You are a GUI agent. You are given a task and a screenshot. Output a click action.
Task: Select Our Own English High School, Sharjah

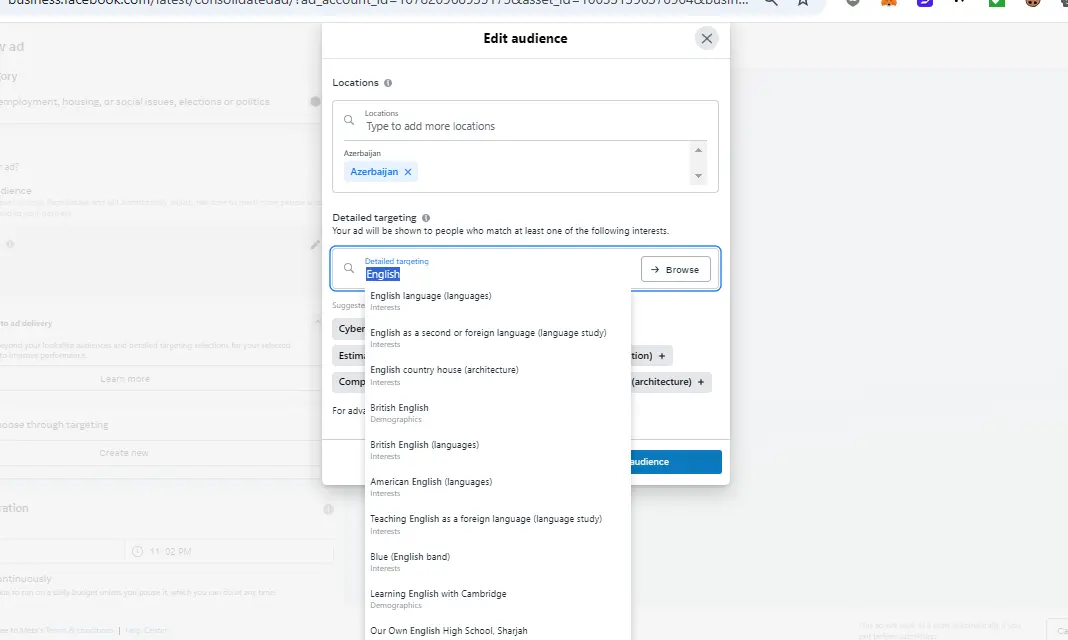coord(498,630)
